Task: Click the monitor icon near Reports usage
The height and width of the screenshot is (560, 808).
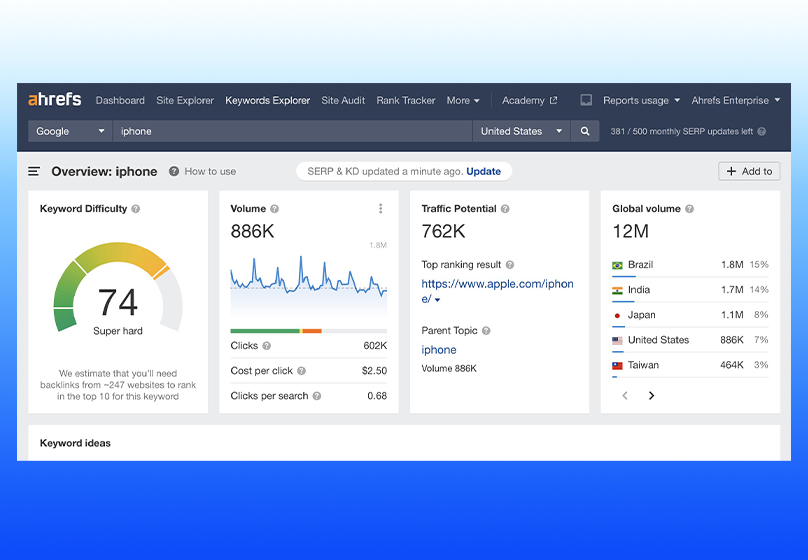Action: click(586, 100)
